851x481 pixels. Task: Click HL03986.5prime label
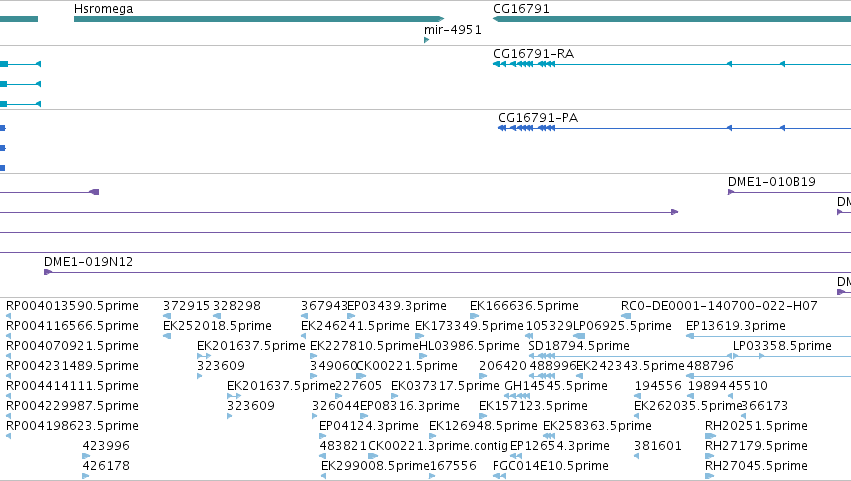pyautogui.click(x=469, y=346)
